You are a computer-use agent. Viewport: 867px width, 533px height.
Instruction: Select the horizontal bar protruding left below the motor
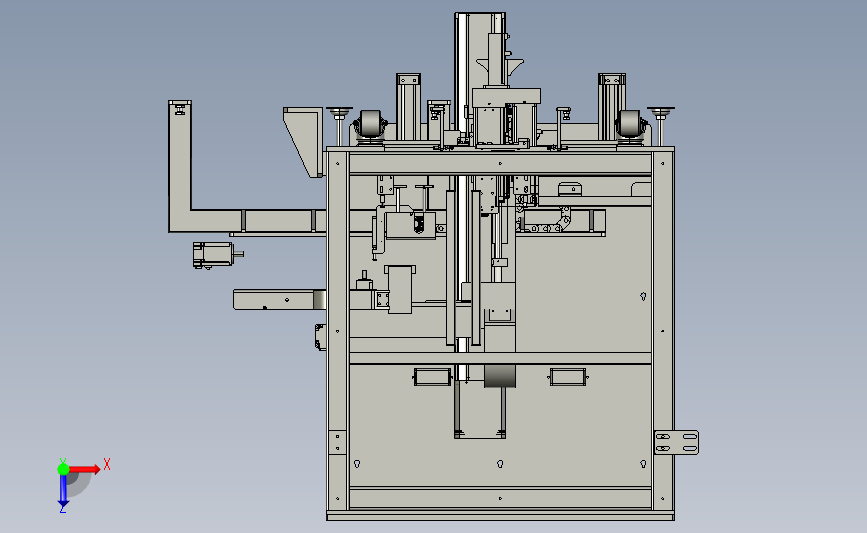point(279,299)
